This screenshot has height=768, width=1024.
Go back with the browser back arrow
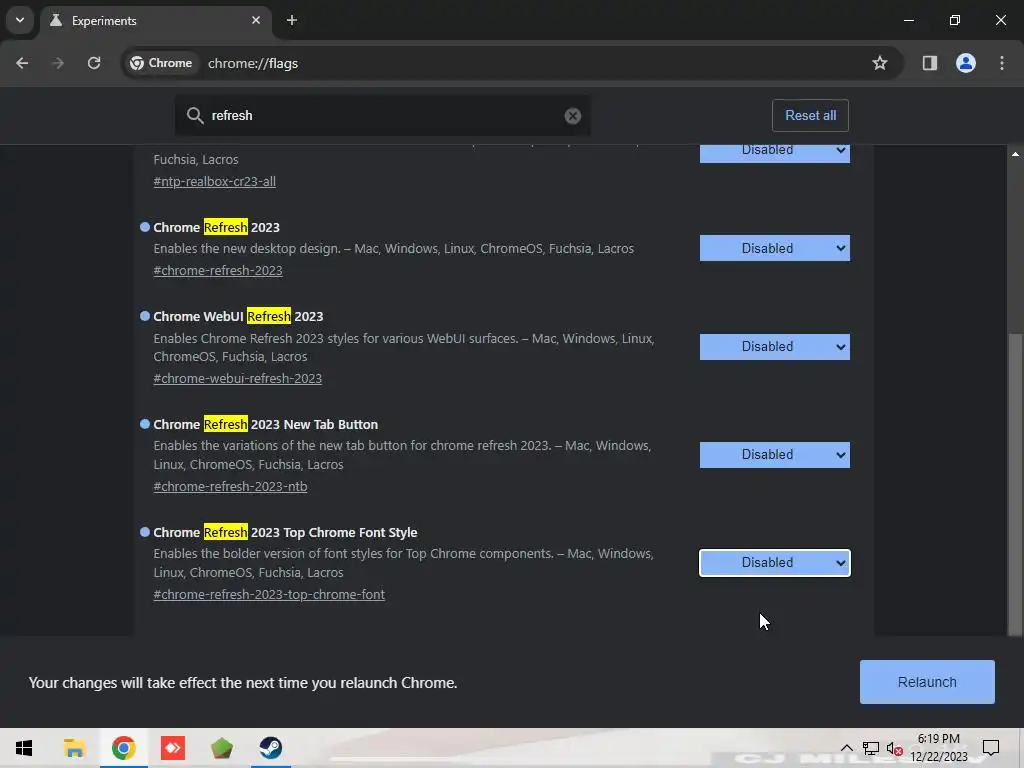click(22, 63)
